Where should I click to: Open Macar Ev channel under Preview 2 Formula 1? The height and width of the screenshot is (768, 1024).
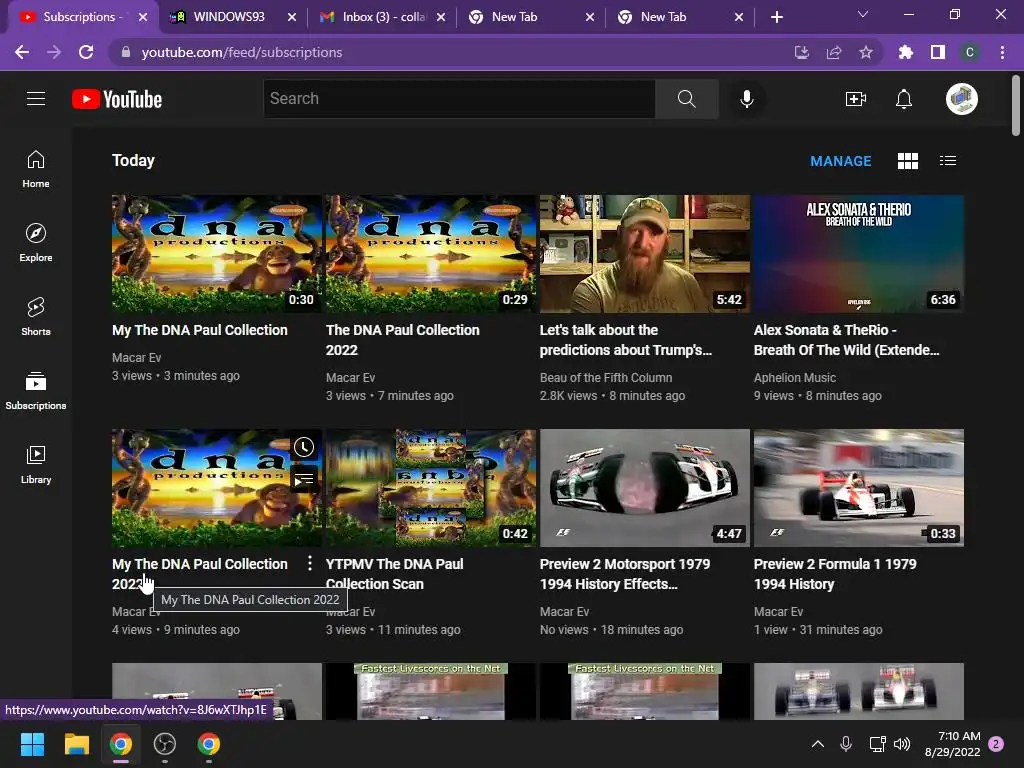[778, 611]
